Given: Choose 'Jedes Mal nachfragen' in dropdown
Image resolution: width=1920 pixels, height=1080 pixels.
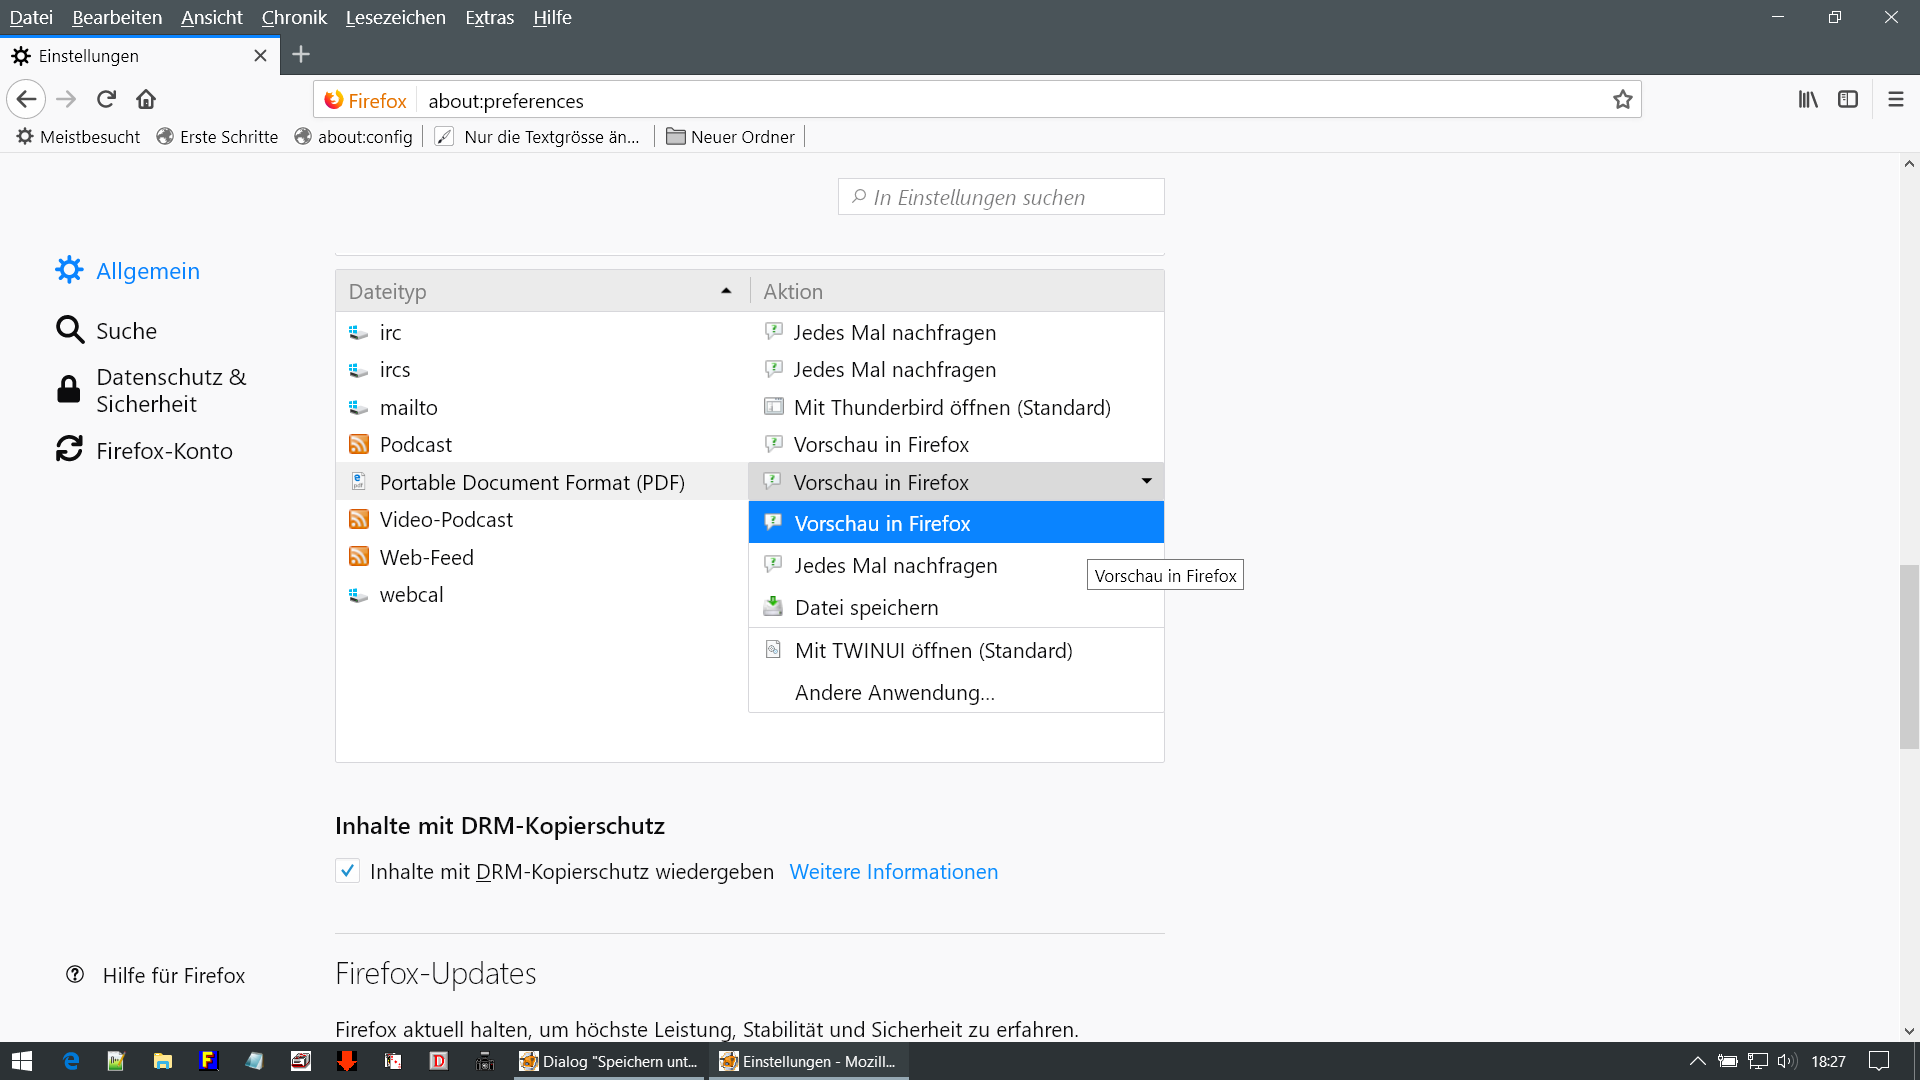Looking at the screenshot, I should click(x=895, y=566).
